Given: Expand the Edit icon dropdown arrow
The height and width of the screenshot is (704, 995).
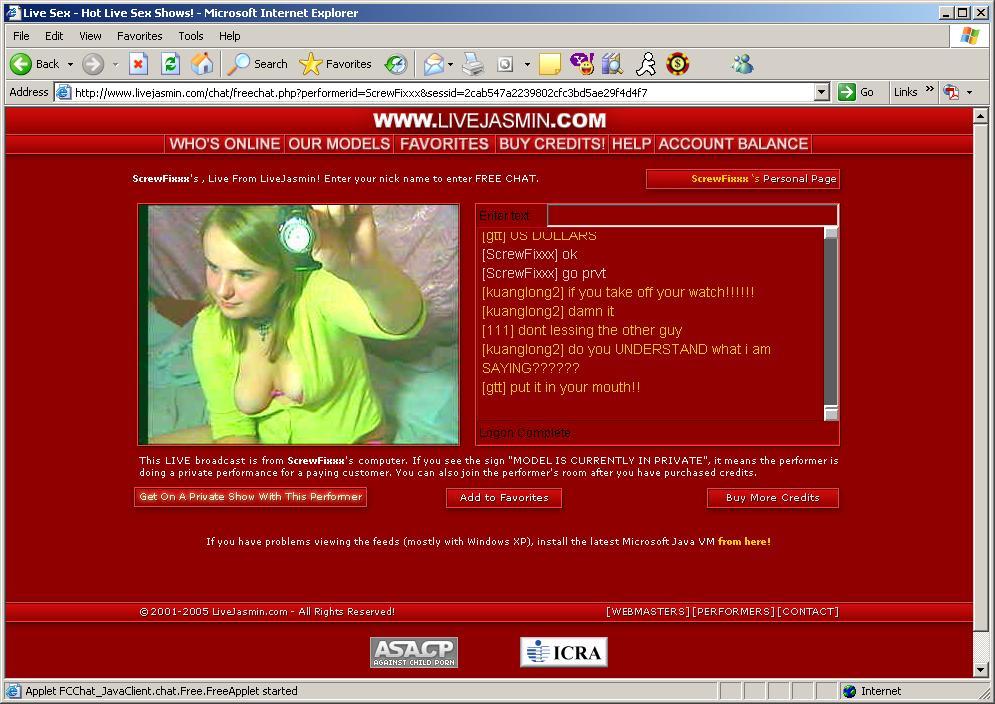Looking at the screenshot, I should coord(527,65).
